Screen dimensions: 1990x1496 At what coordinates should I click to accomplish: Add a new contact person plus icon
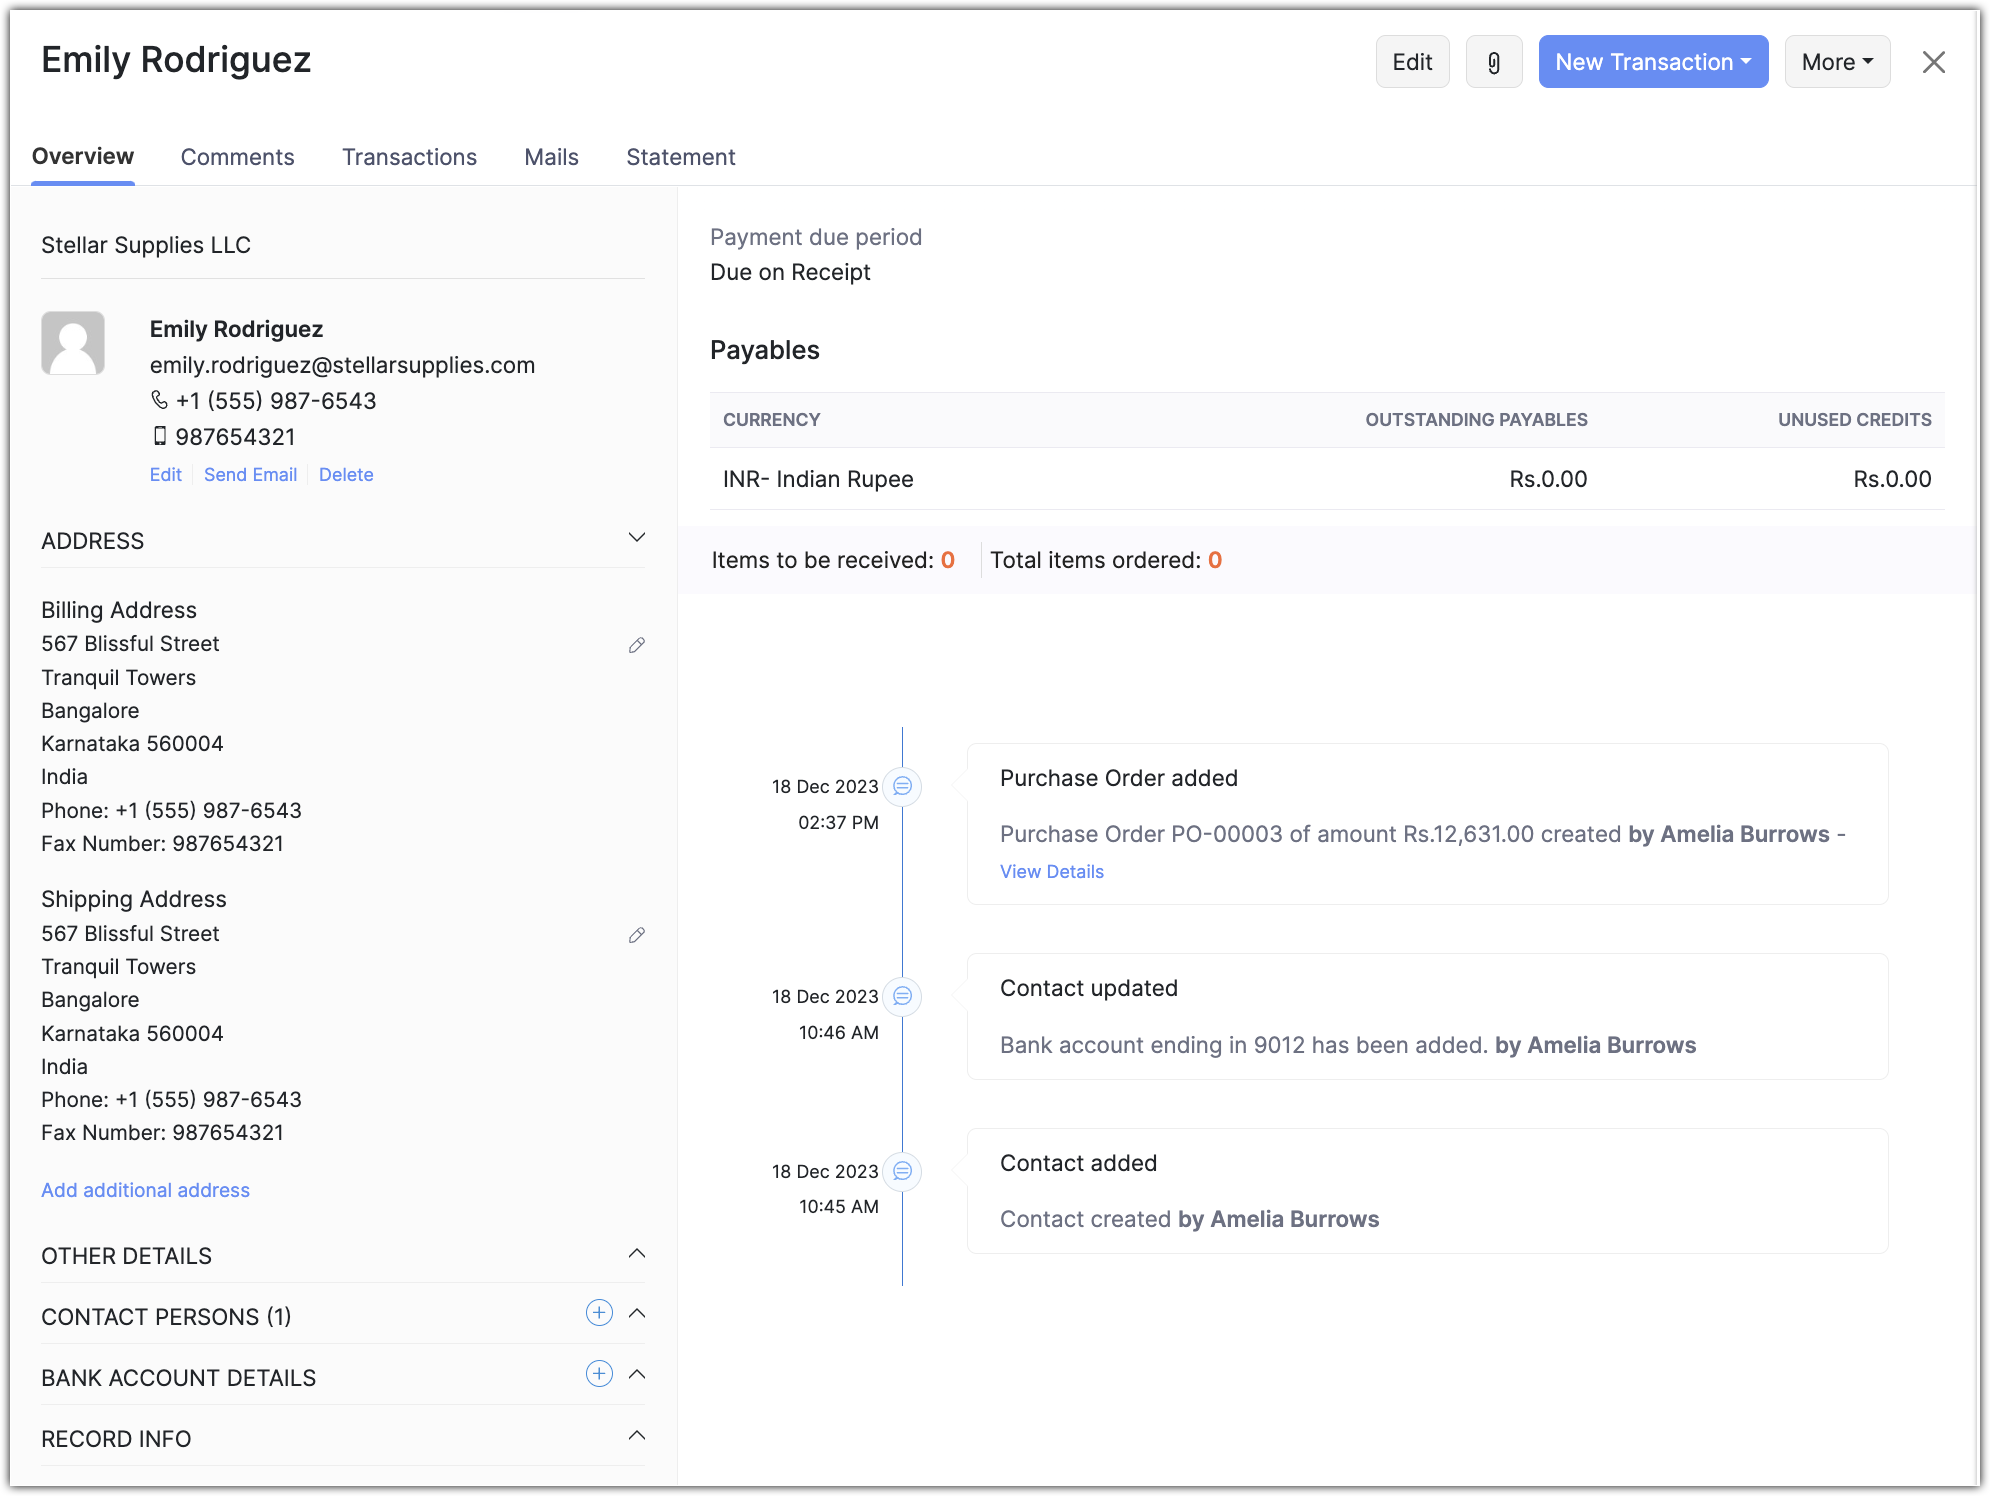tap(599, 1313)
